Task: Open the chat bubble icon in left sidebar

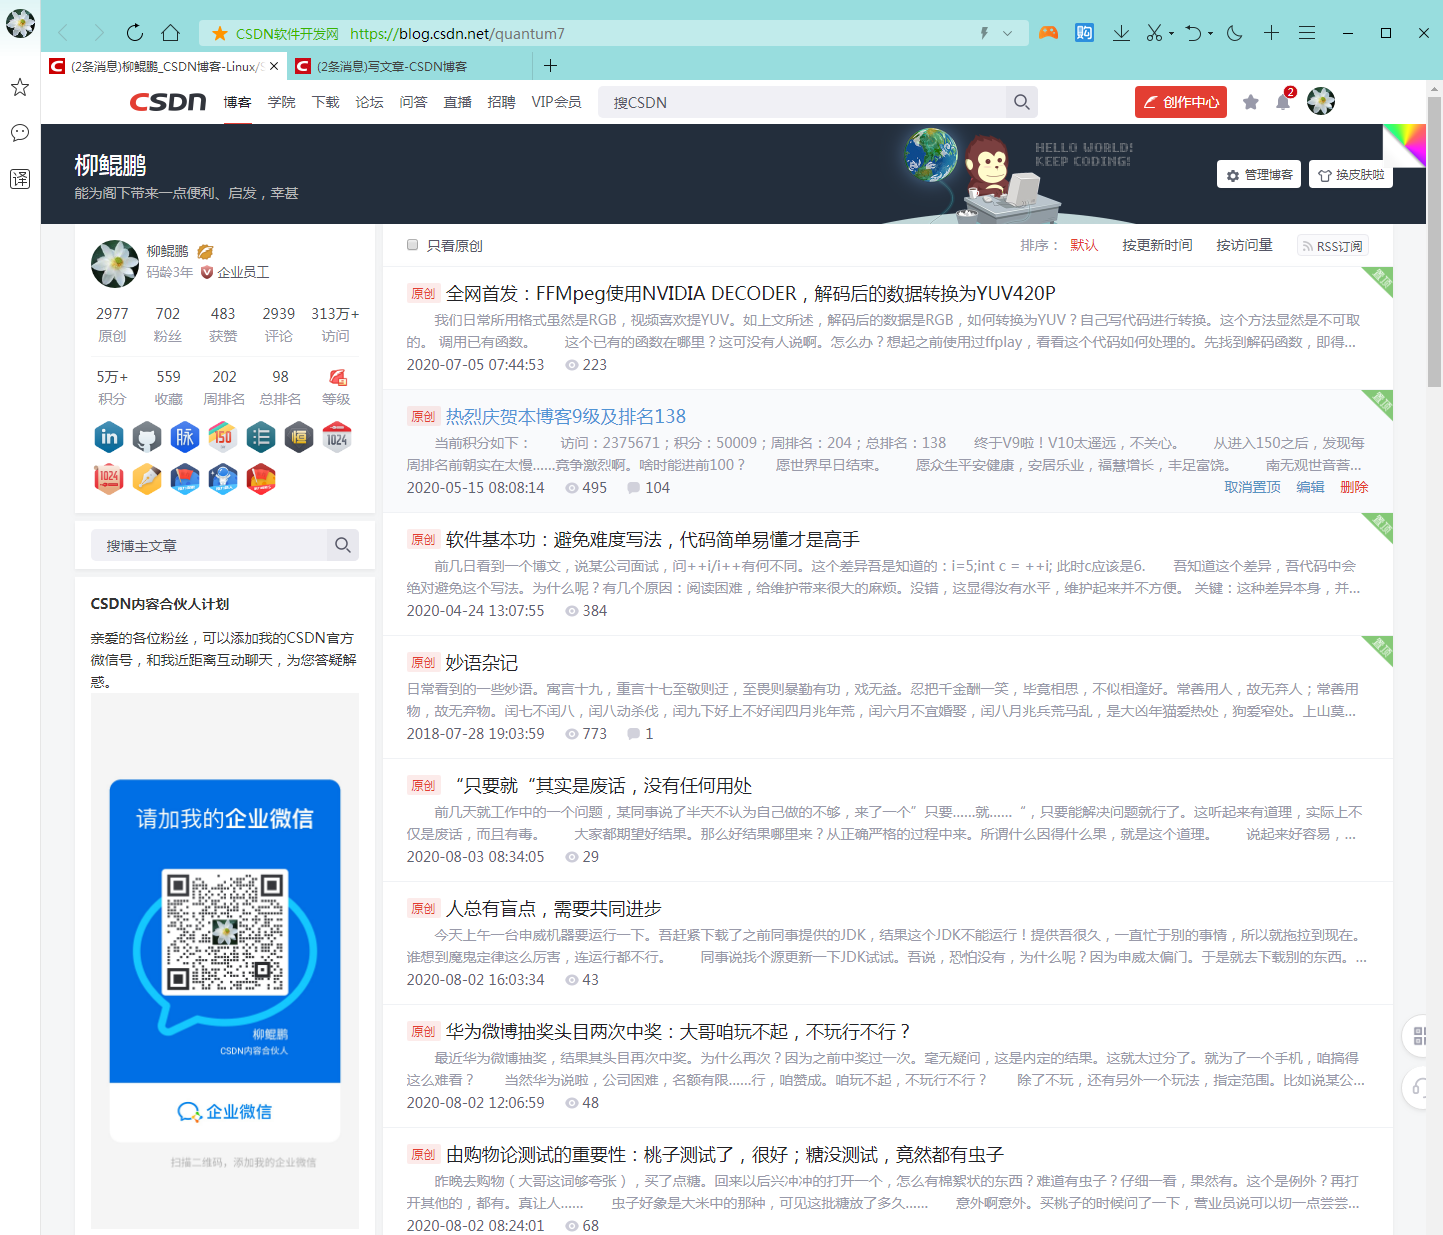Action: pyautogui.click(x=20, y=133)
